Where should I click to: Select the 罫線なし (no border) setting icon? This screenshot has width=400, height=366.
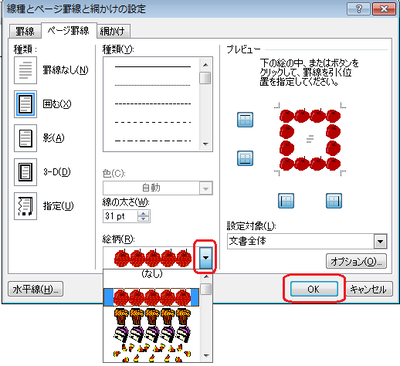tap(25, 70)
